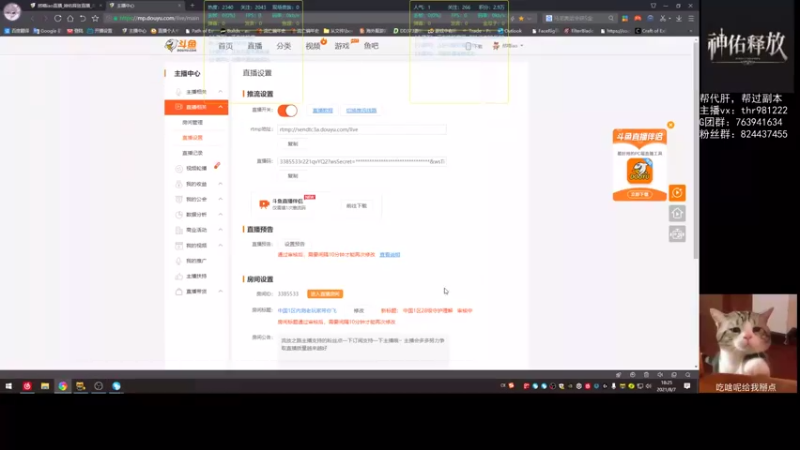Open 分类 in the top navigation
800x450 pixels.
click(x=284, y=46)
